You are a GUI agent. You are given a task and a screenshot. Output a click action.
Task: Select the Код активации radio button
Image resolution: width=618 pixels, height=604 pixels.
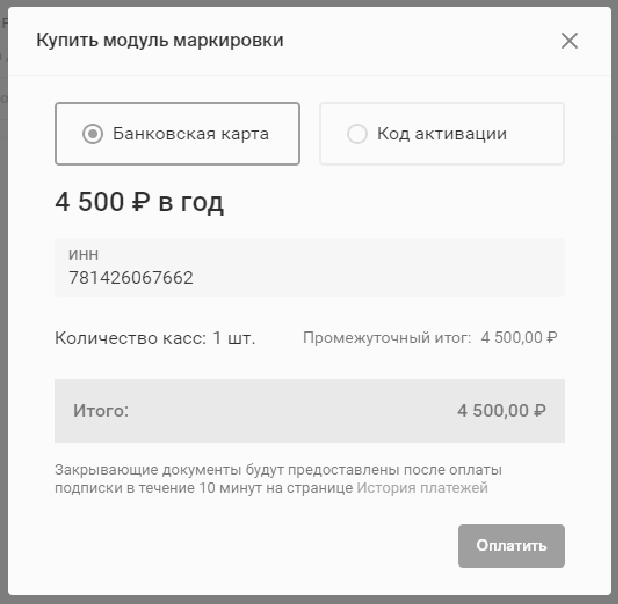click(357, 134)
